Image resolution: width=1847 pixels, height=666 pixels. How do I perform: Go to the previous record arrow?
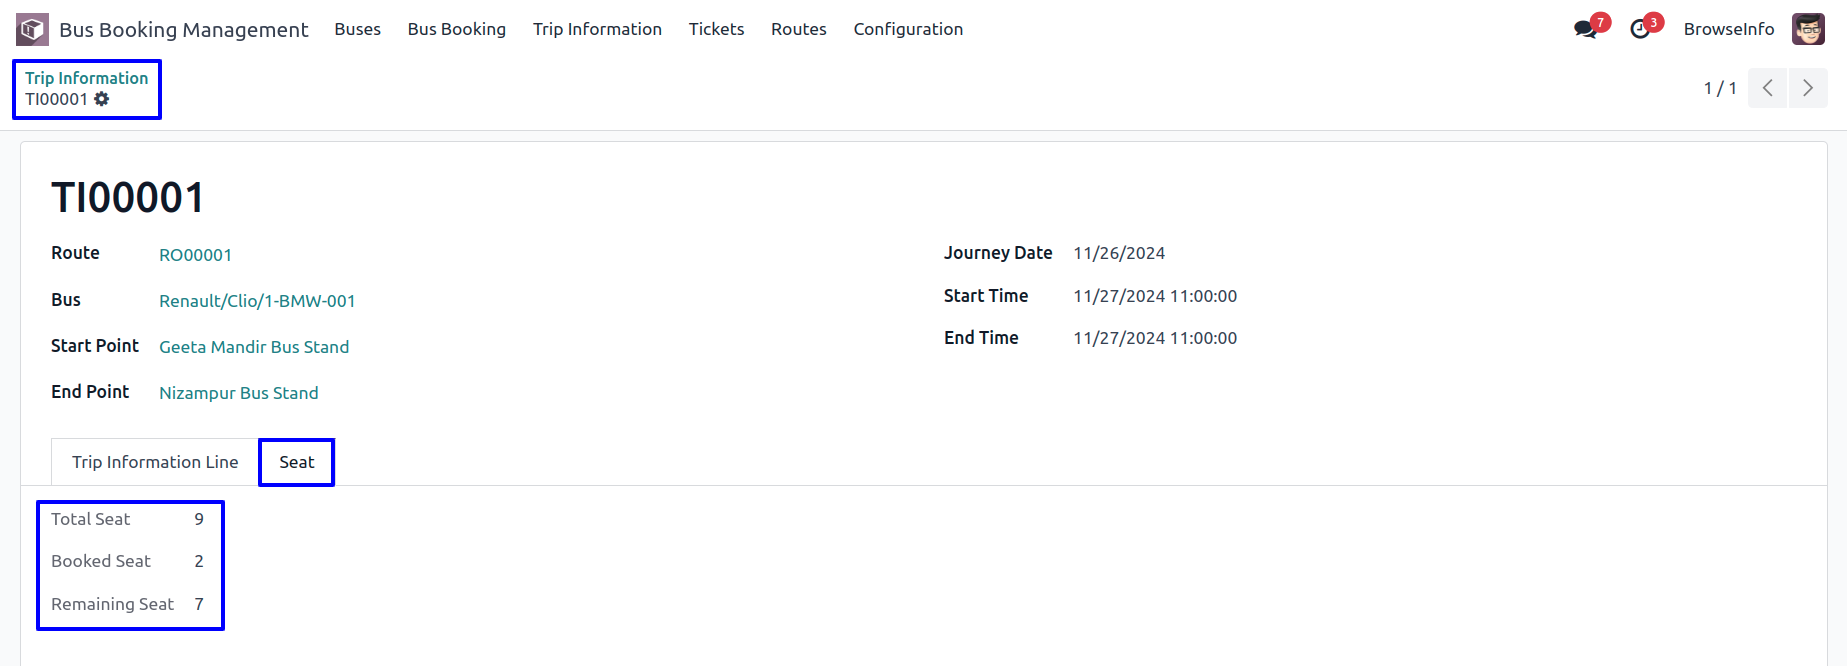point(1768,88)
